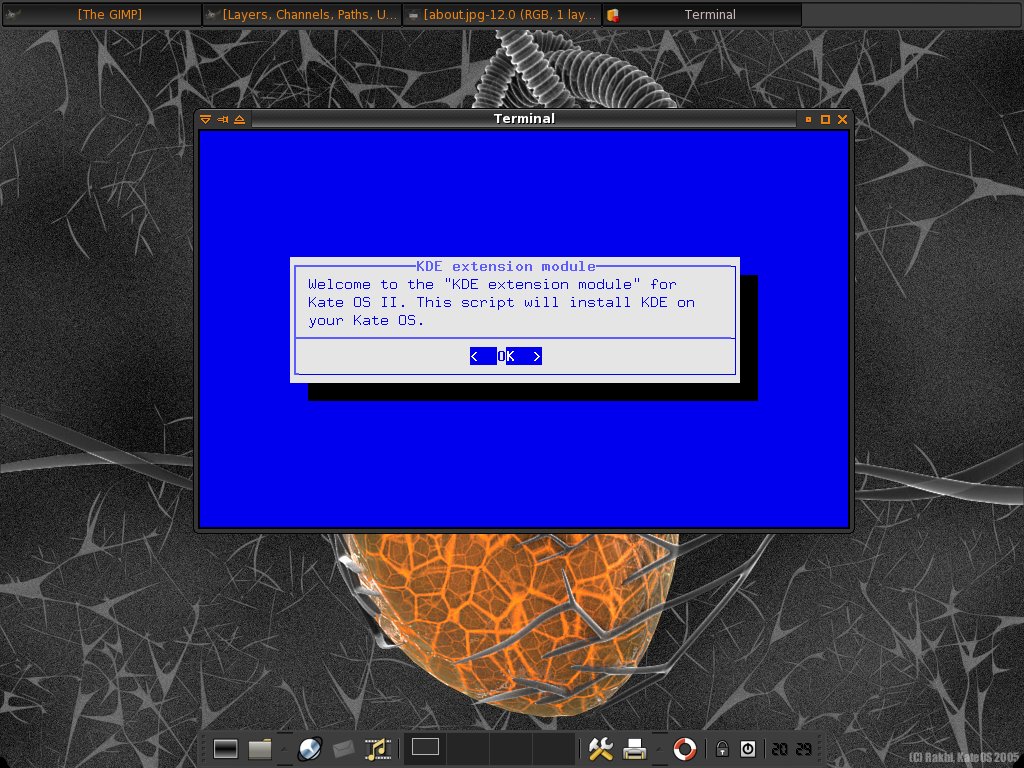Lock the screen with the padlock icon

coord(722,749)
